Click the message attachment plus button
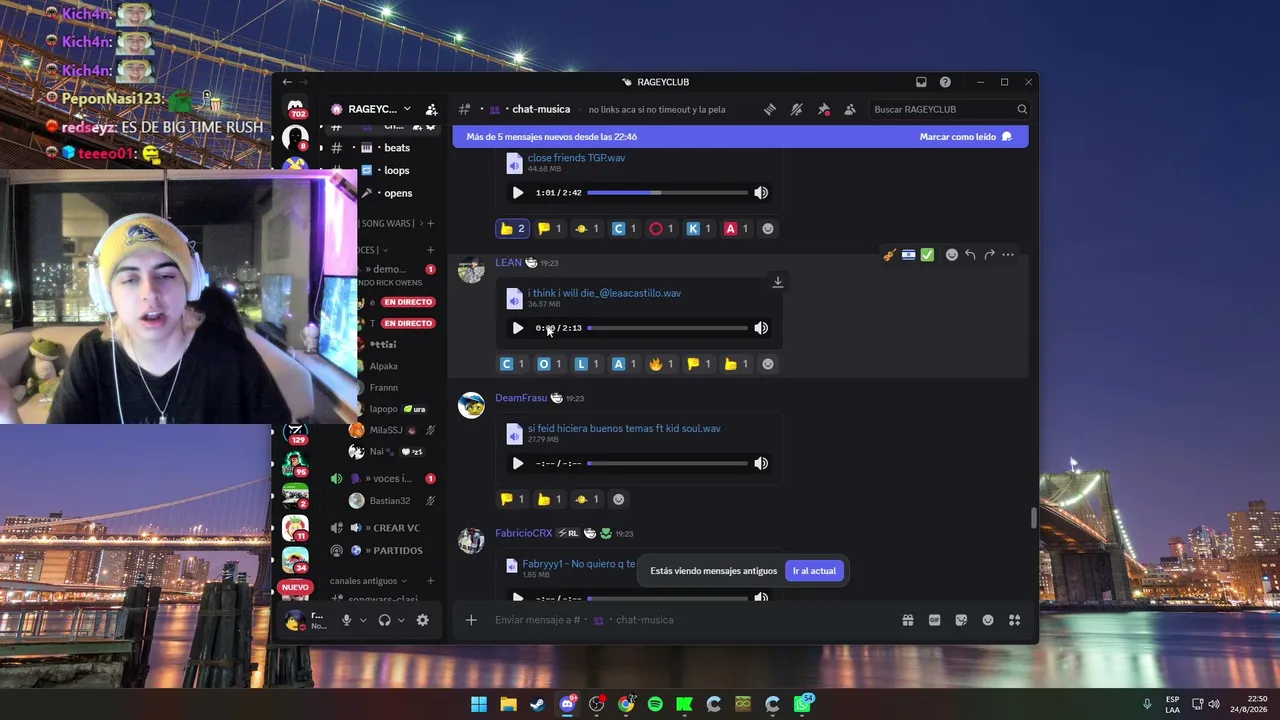This screenshot has width=1280, height=720. coord(471,620)
